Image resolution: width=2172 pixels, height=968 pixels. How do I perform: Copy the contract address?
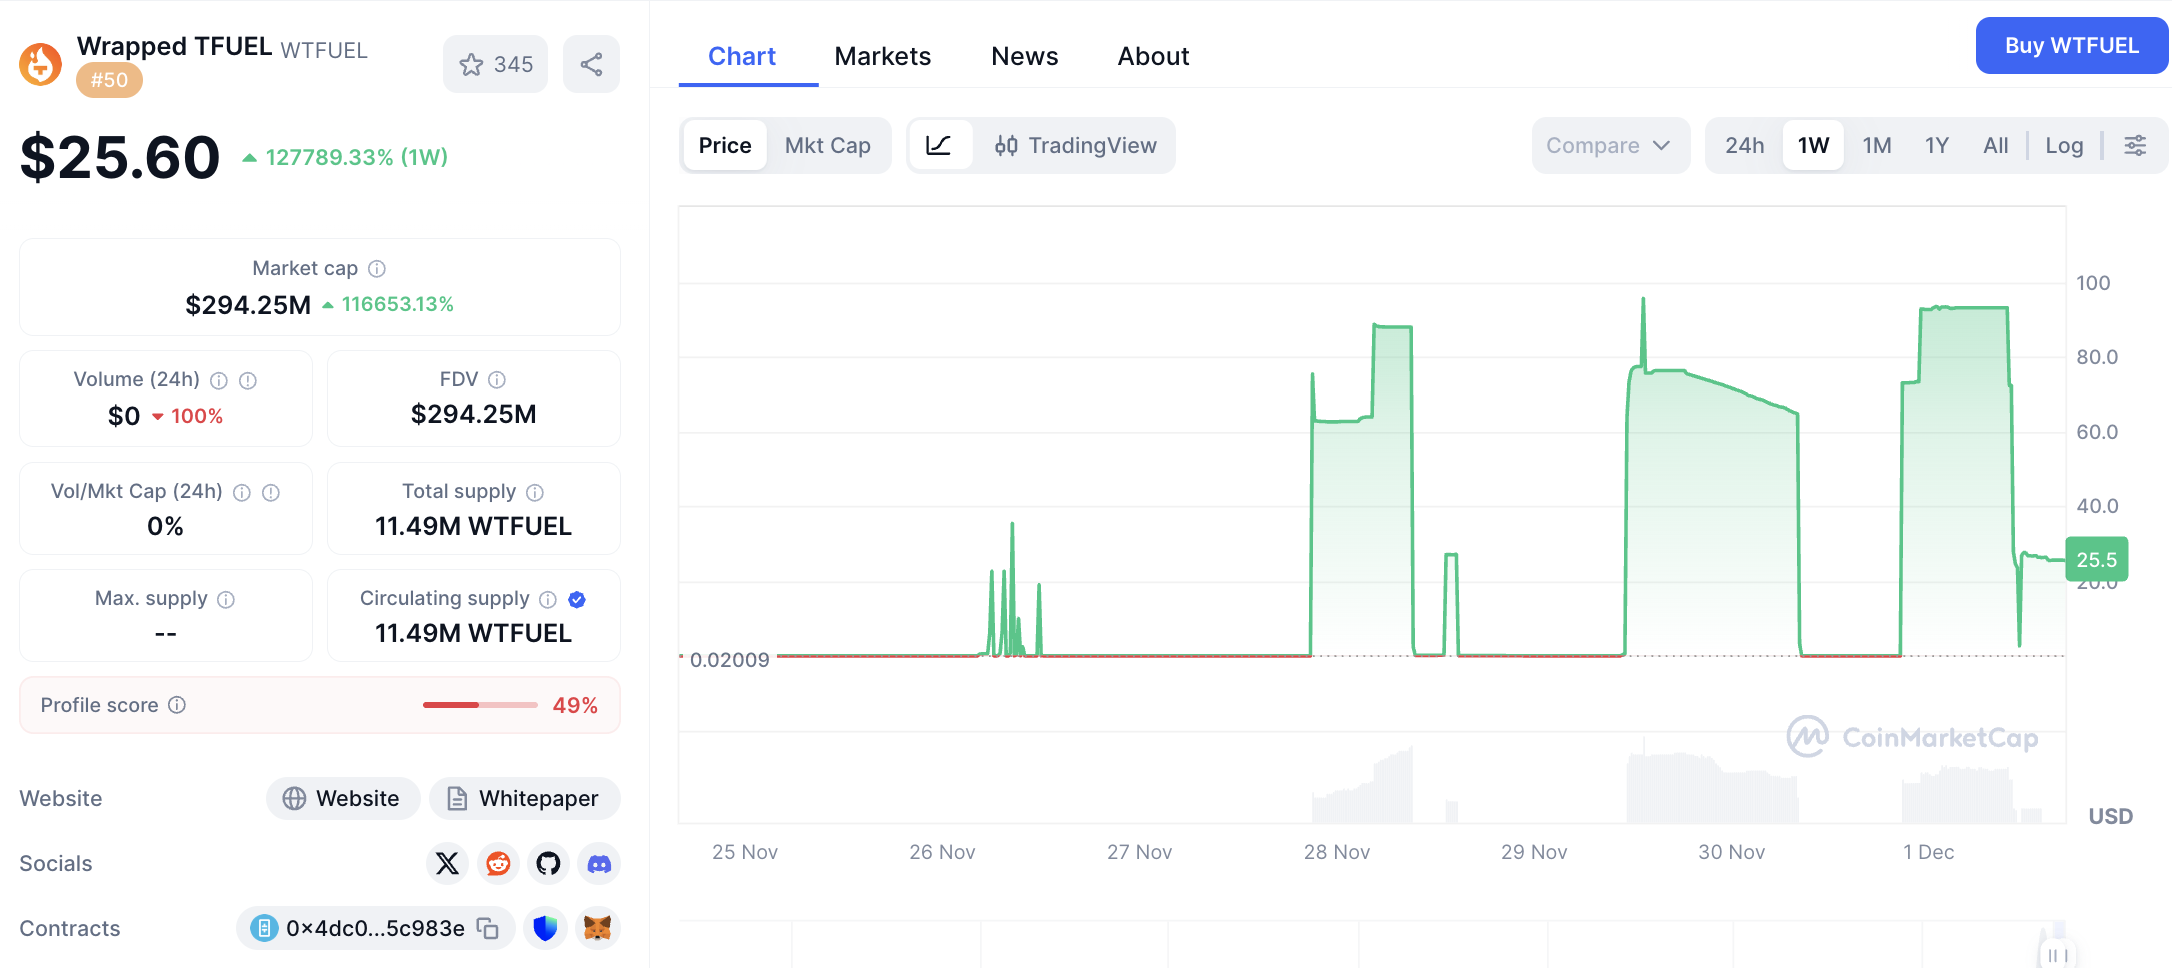488,928
